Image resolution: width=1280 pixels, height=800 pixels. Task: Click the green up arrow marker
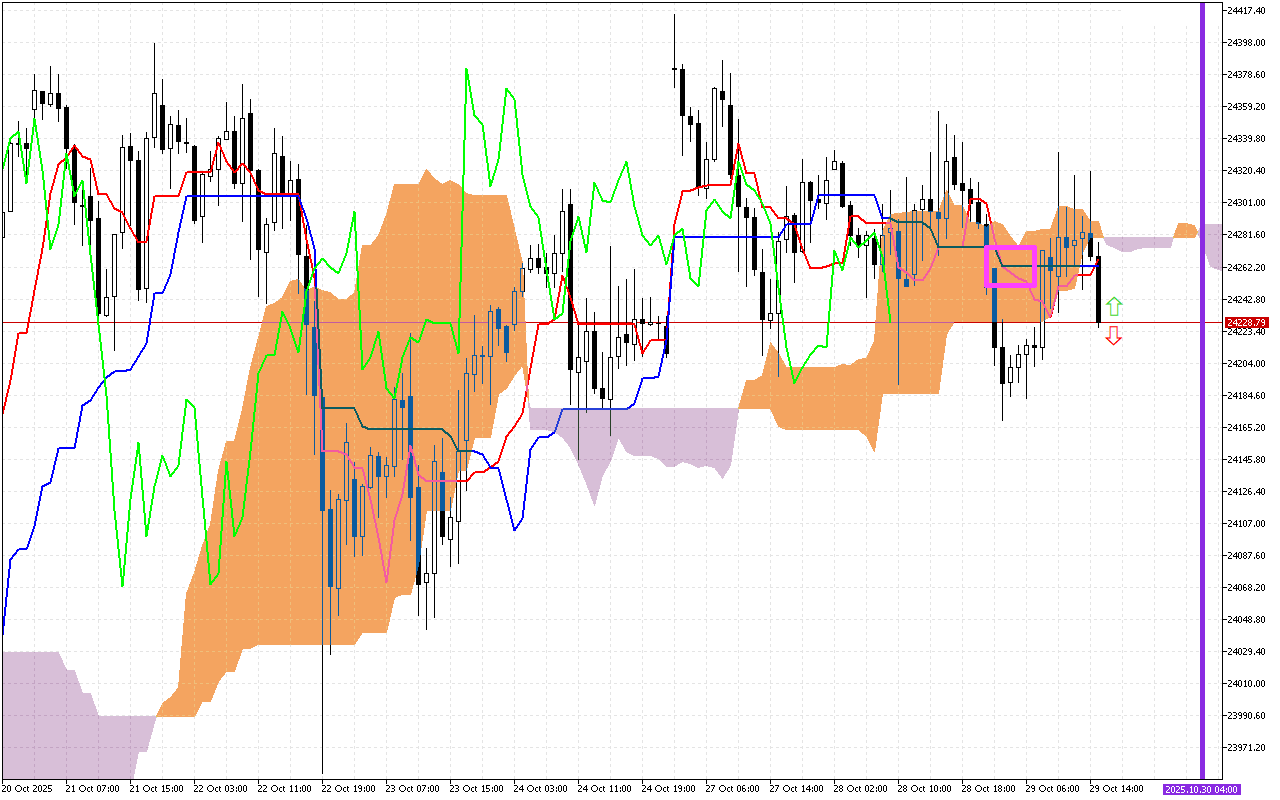pyautogui.click(x=1114, y=306)
